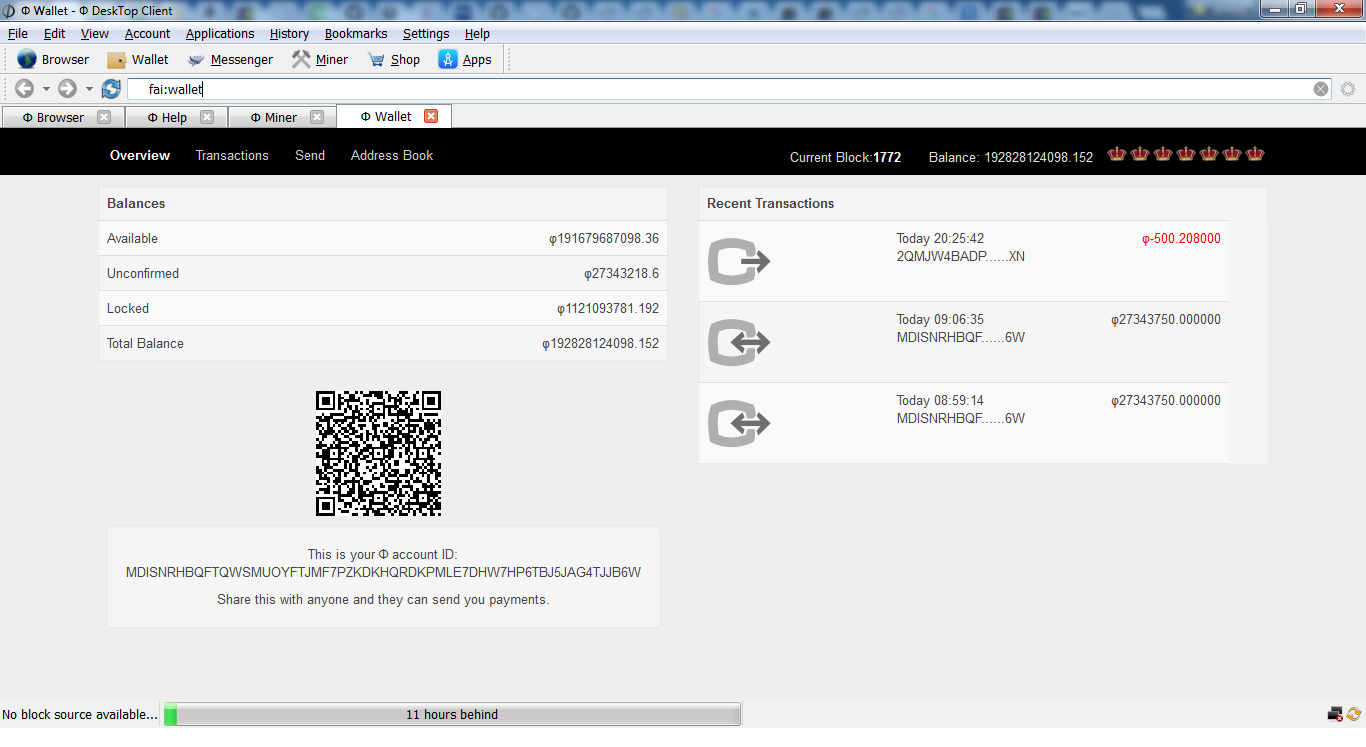Viewport: 1366px width, 747px height.
Task: Open the forward history dropdown arrow
Action: pos(89,89)
